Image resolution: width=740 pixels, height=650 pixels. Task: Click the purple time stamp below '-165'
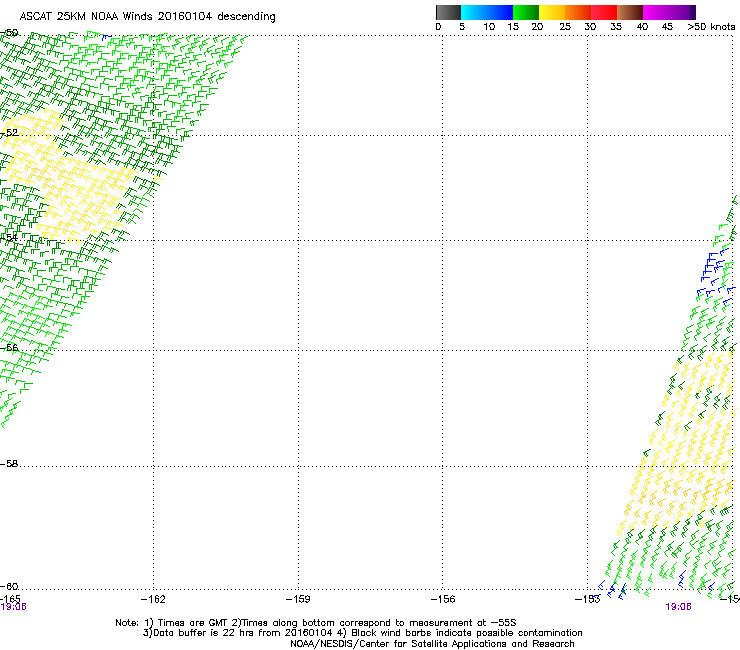click(x=13, y=607)
